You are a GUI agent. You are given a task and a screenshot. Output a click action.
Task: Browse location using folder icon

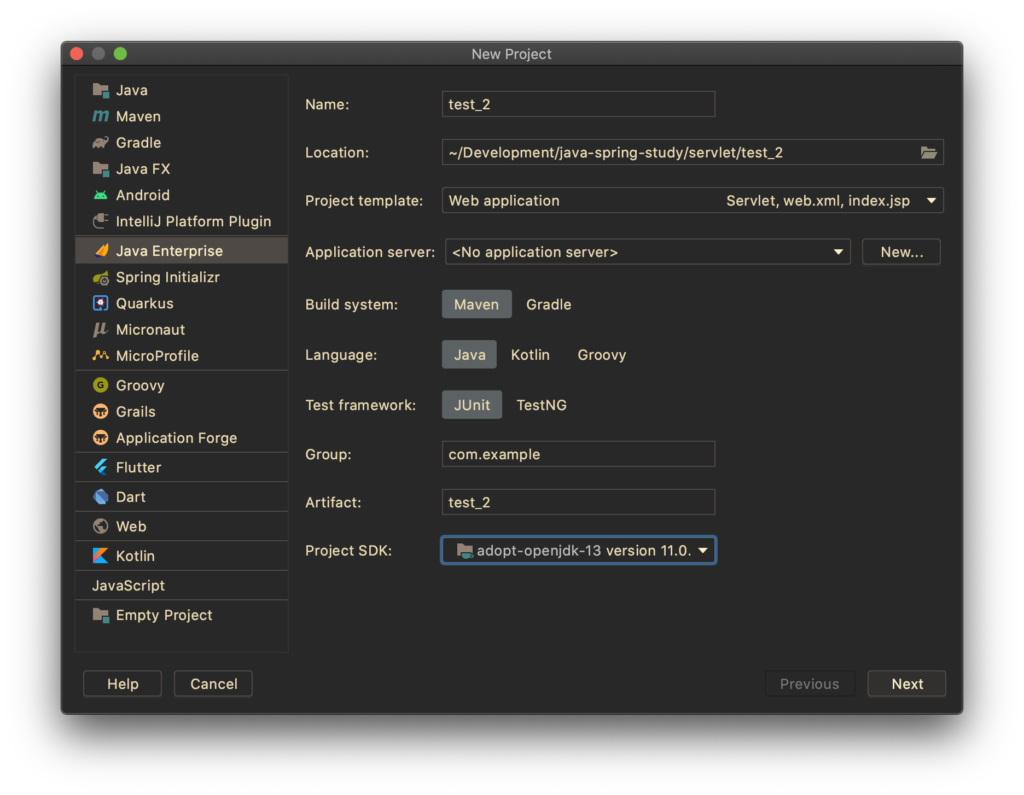pyautogui.click(x=929, y=153)
